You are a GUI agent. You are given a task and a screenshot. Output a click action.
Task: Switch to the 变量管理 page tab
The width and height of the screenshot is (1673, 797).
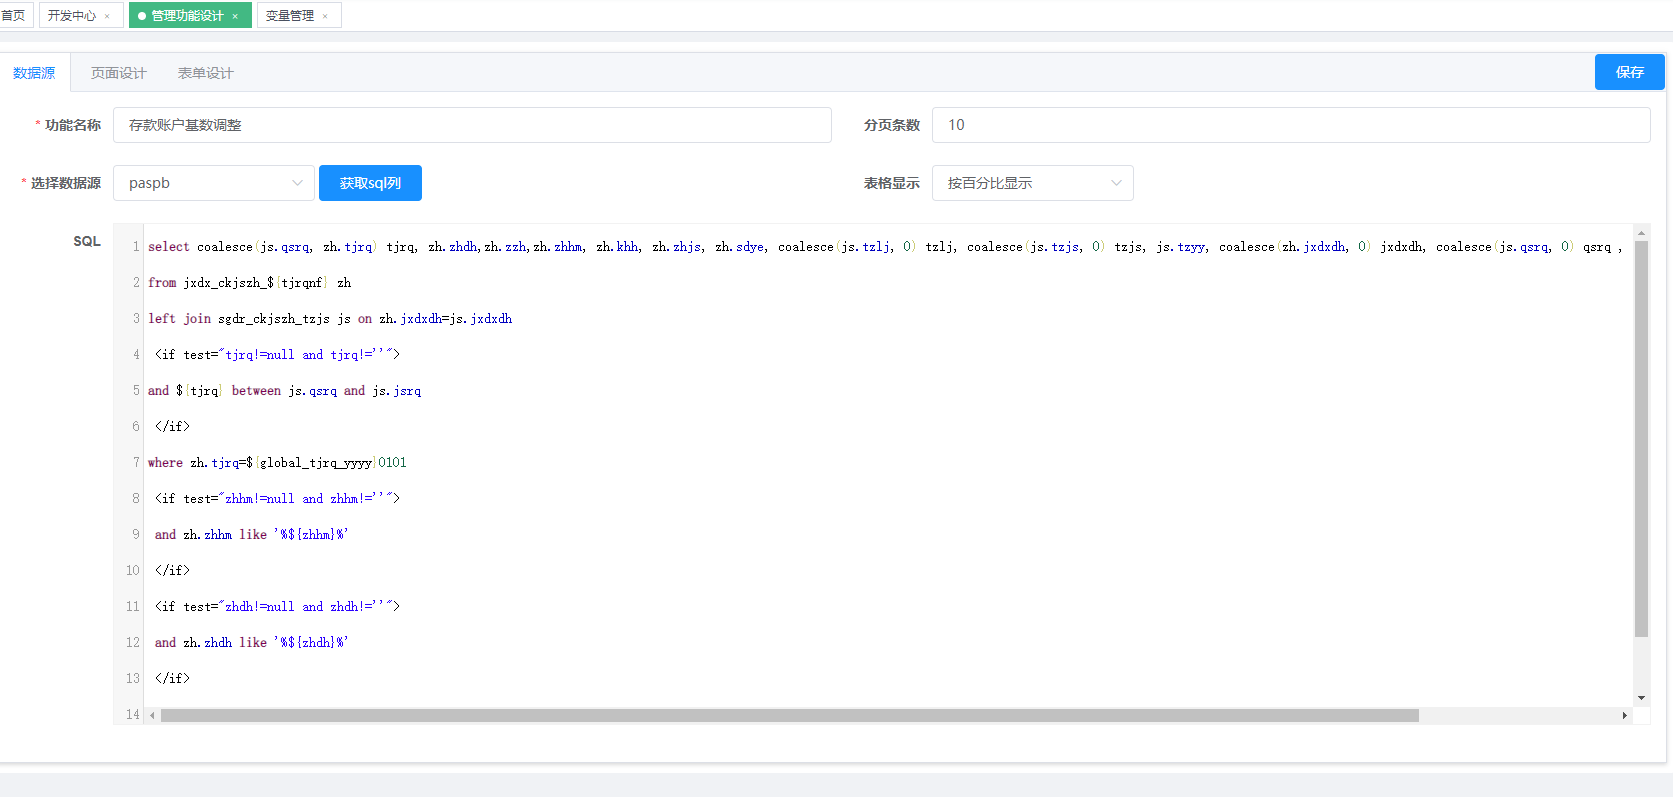(x=290, y=16)
